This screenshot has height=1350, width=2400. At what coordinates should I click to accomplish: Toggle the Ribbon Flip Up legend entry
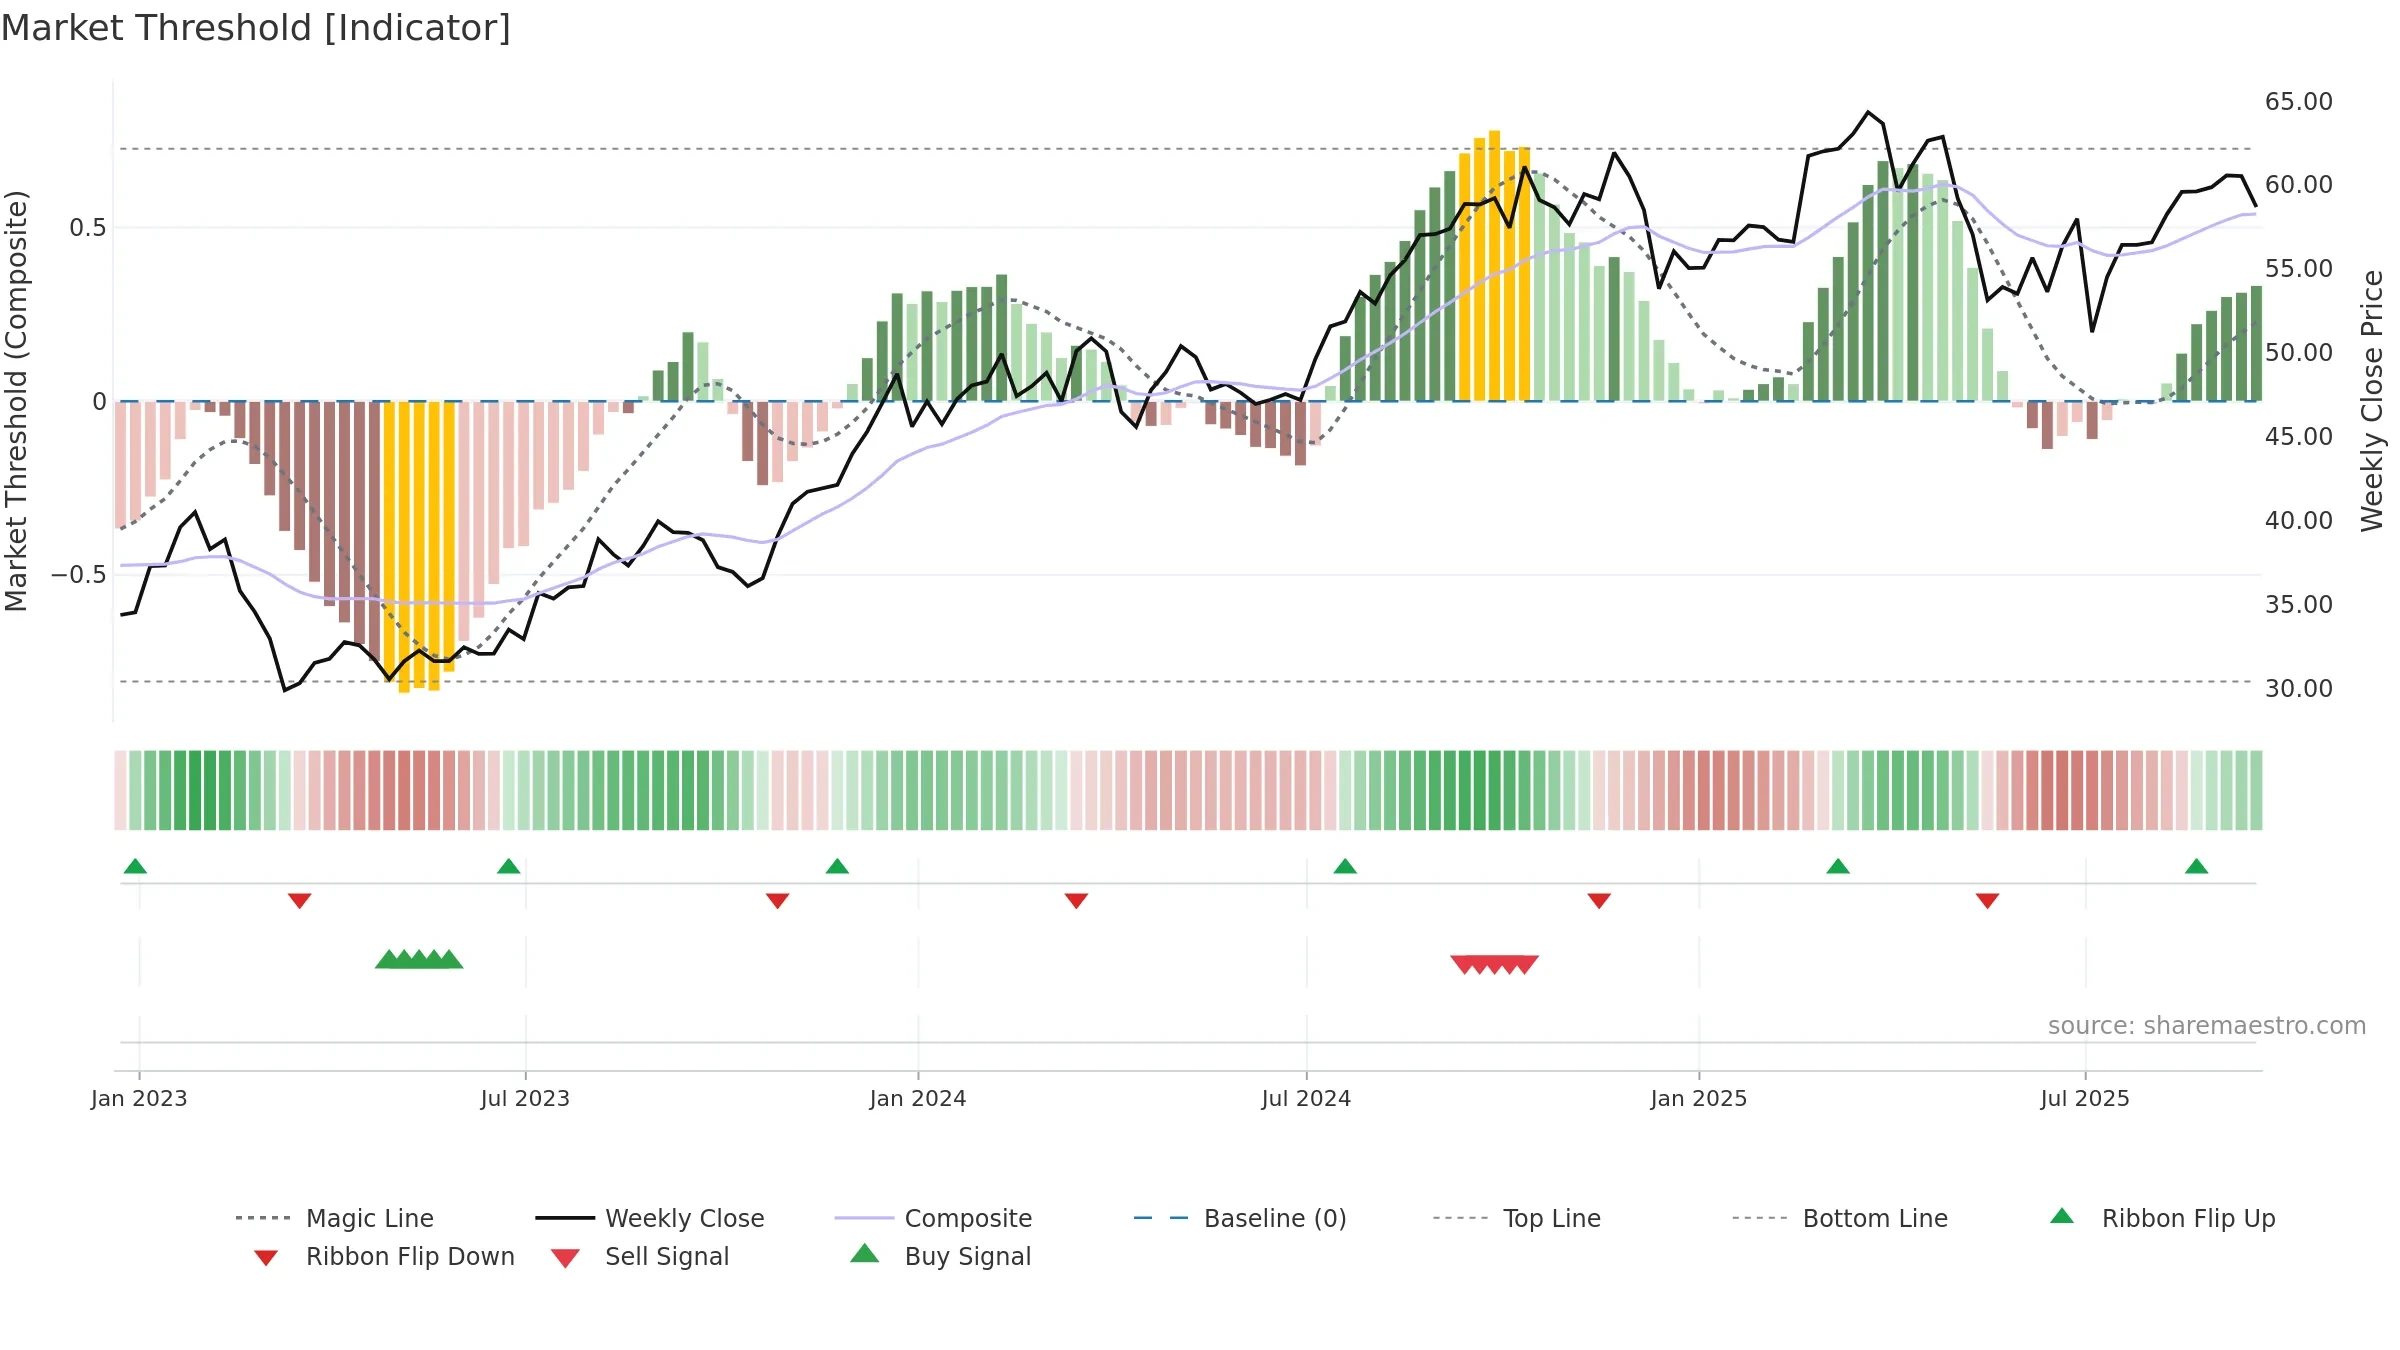[x=2162, y=1218]
